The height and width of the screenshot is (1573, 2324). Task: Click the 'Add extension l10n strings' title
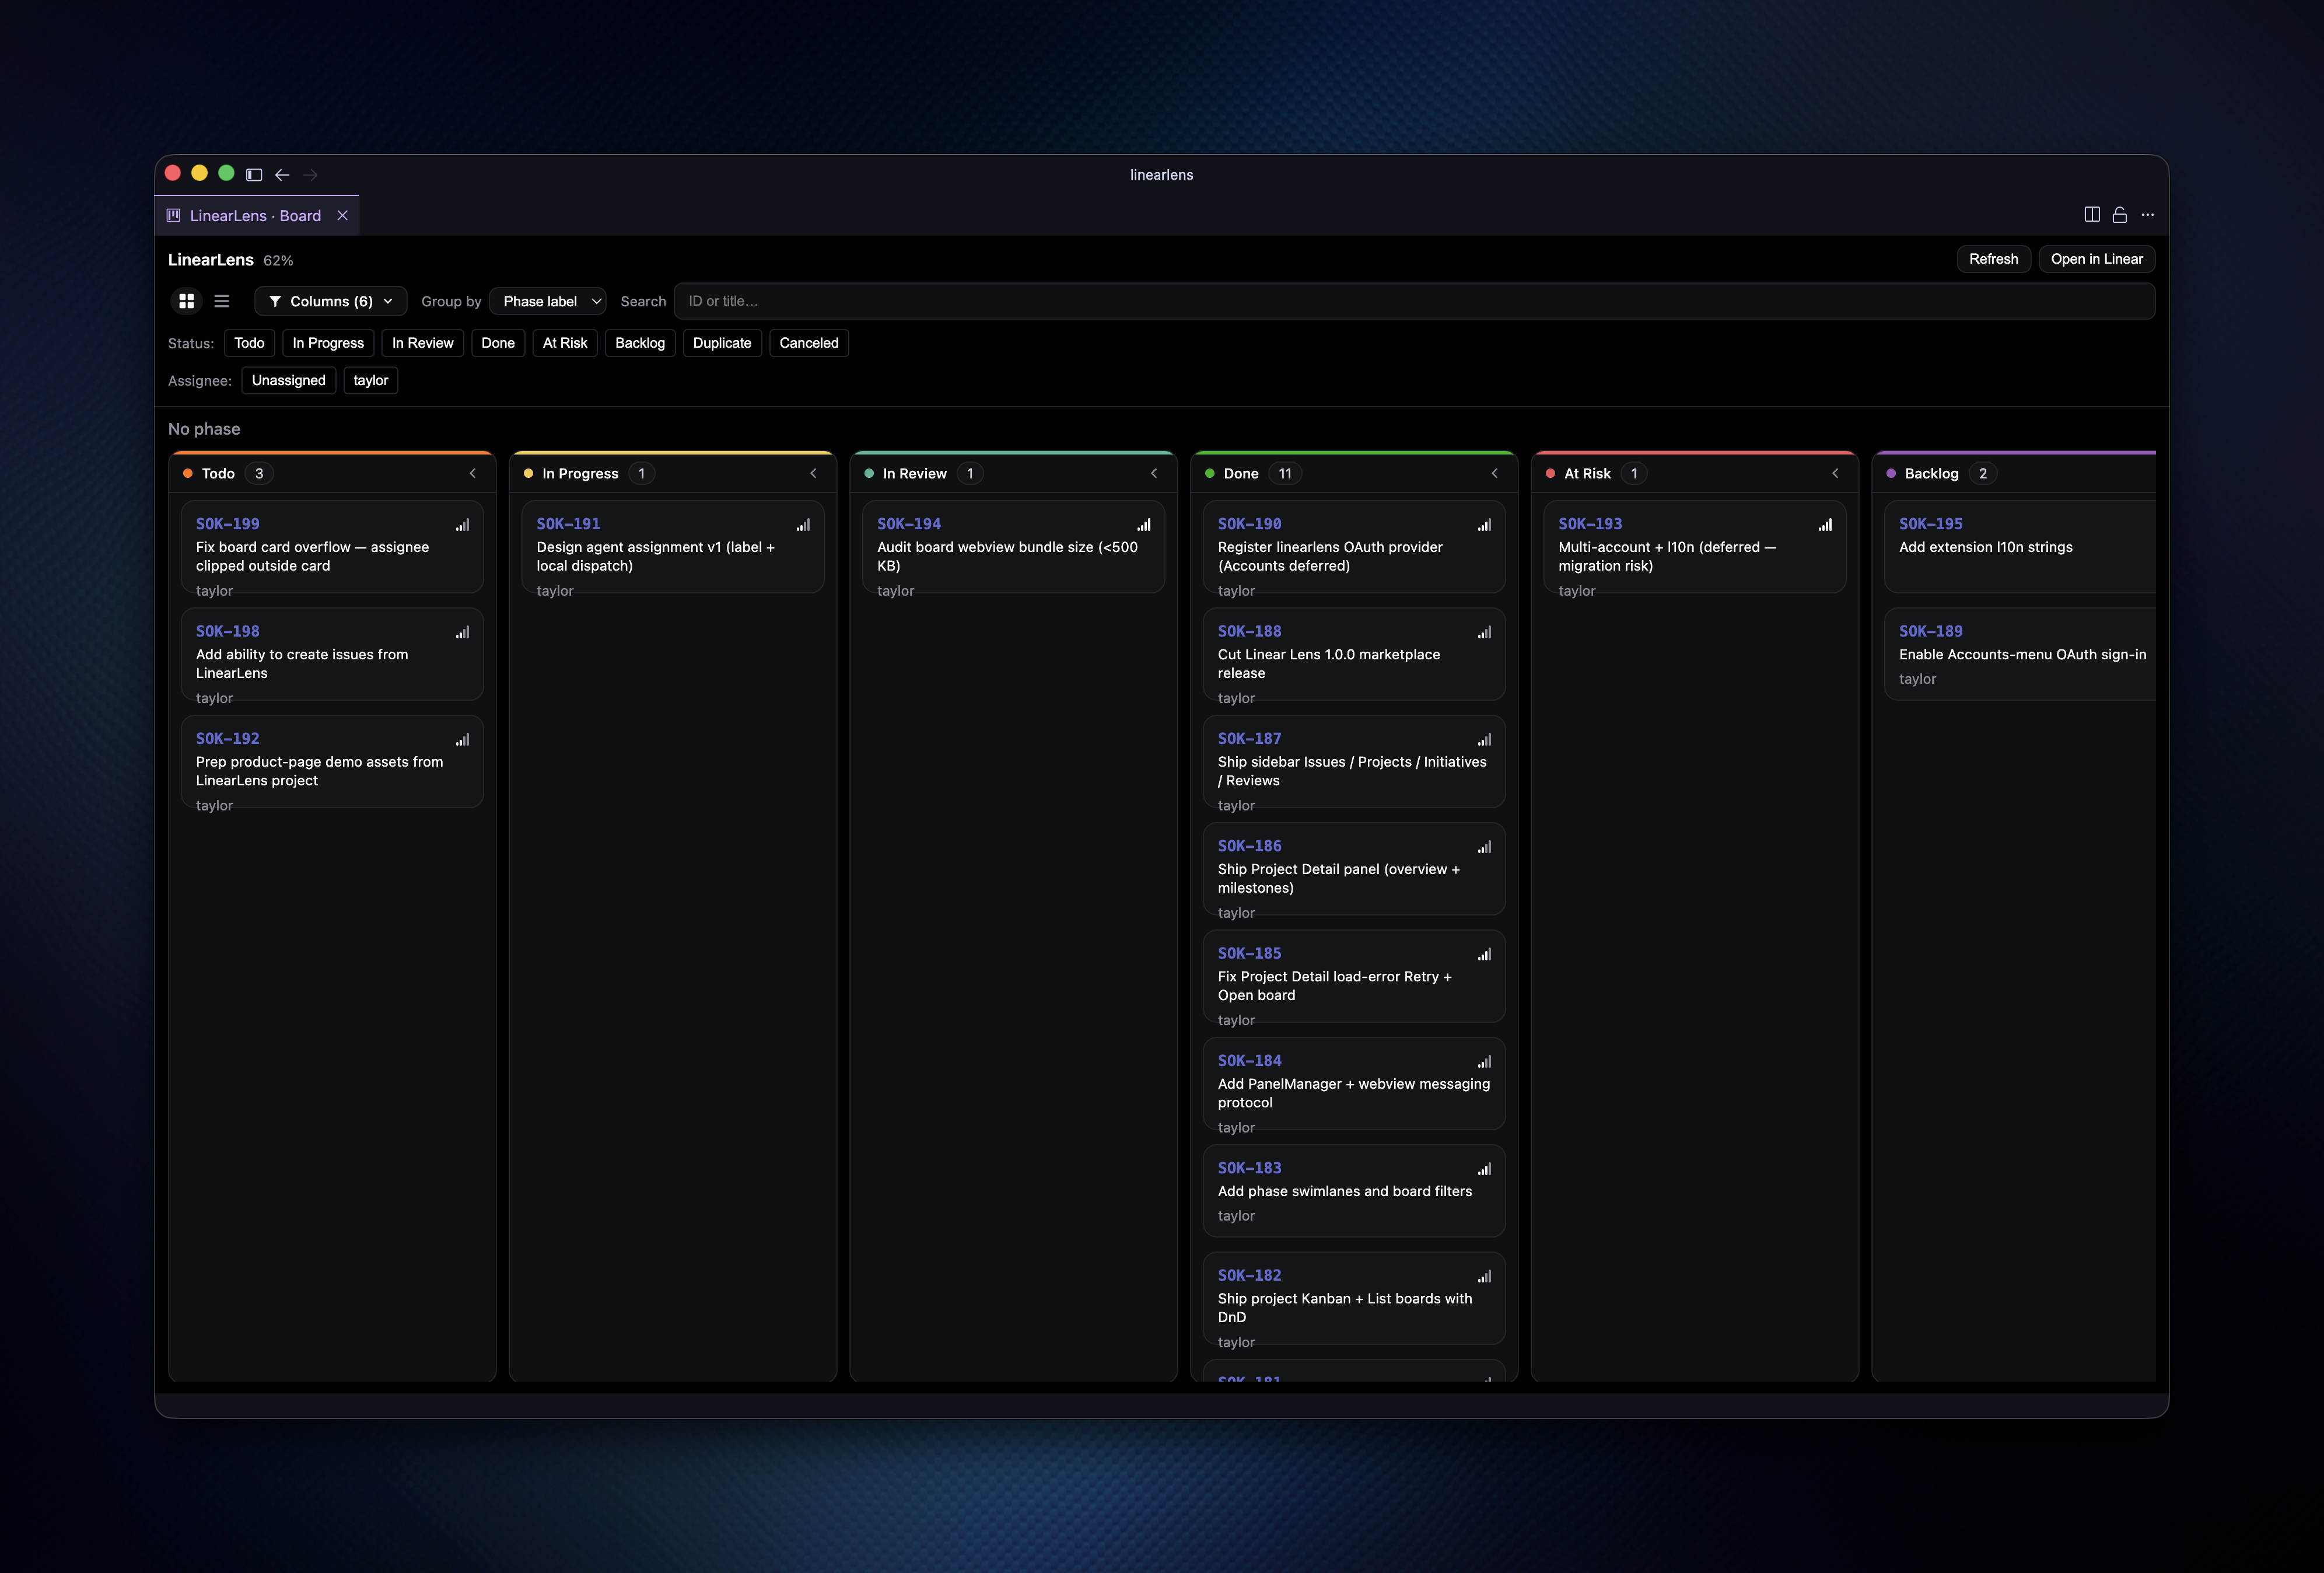pos(1985,547)
